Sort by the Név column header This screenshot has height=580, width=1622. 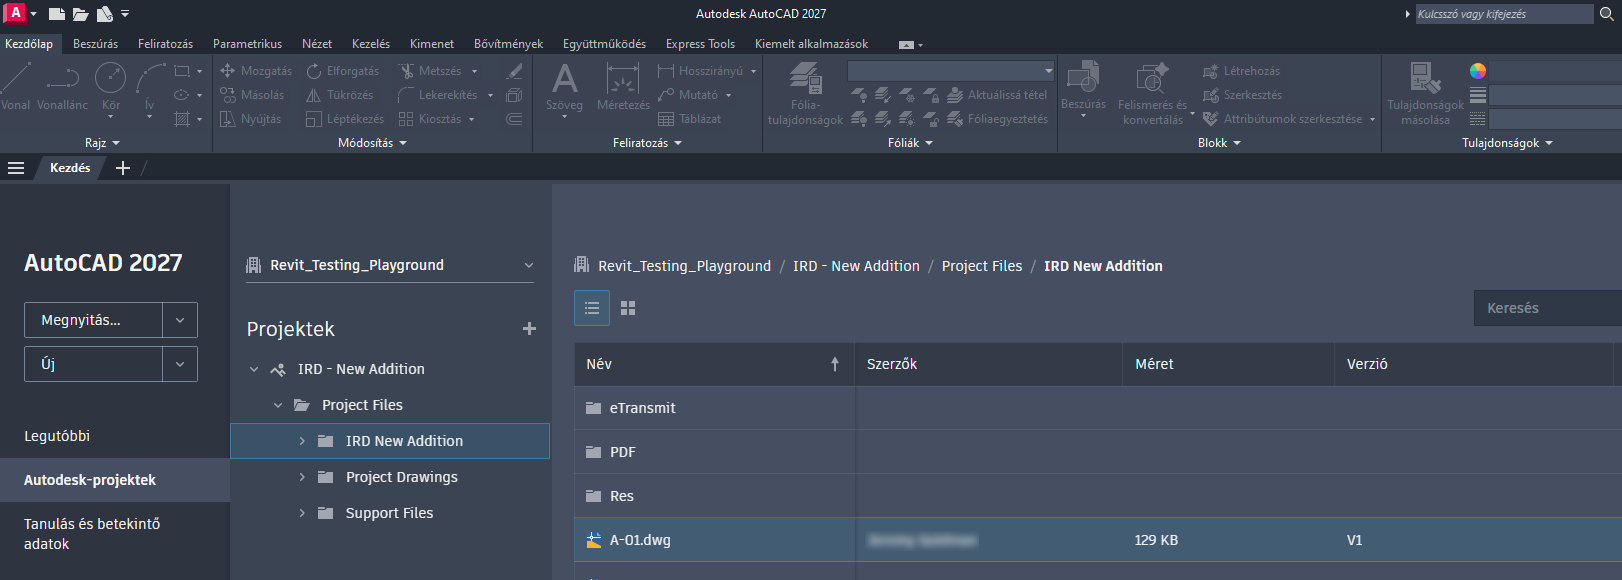(x=715, y=364)
